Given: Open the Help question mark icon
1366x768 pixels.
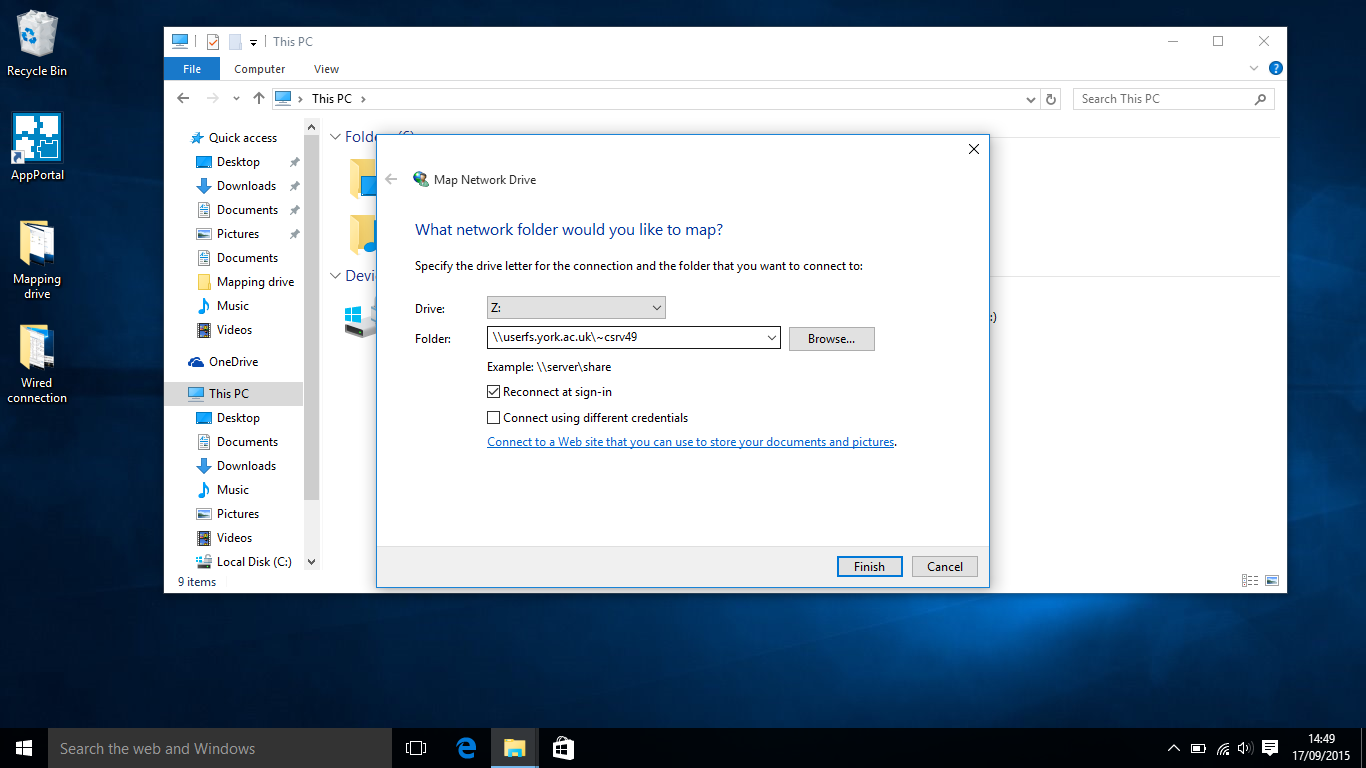Looking at the screenshot, I should tap(1276, 69).
